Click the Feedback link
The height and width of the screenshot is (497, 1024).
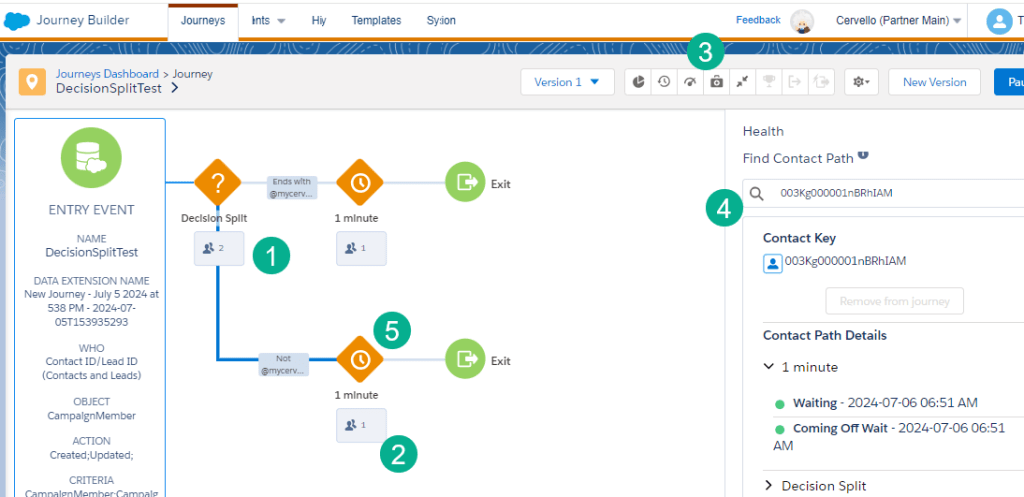tap(758, 20)
